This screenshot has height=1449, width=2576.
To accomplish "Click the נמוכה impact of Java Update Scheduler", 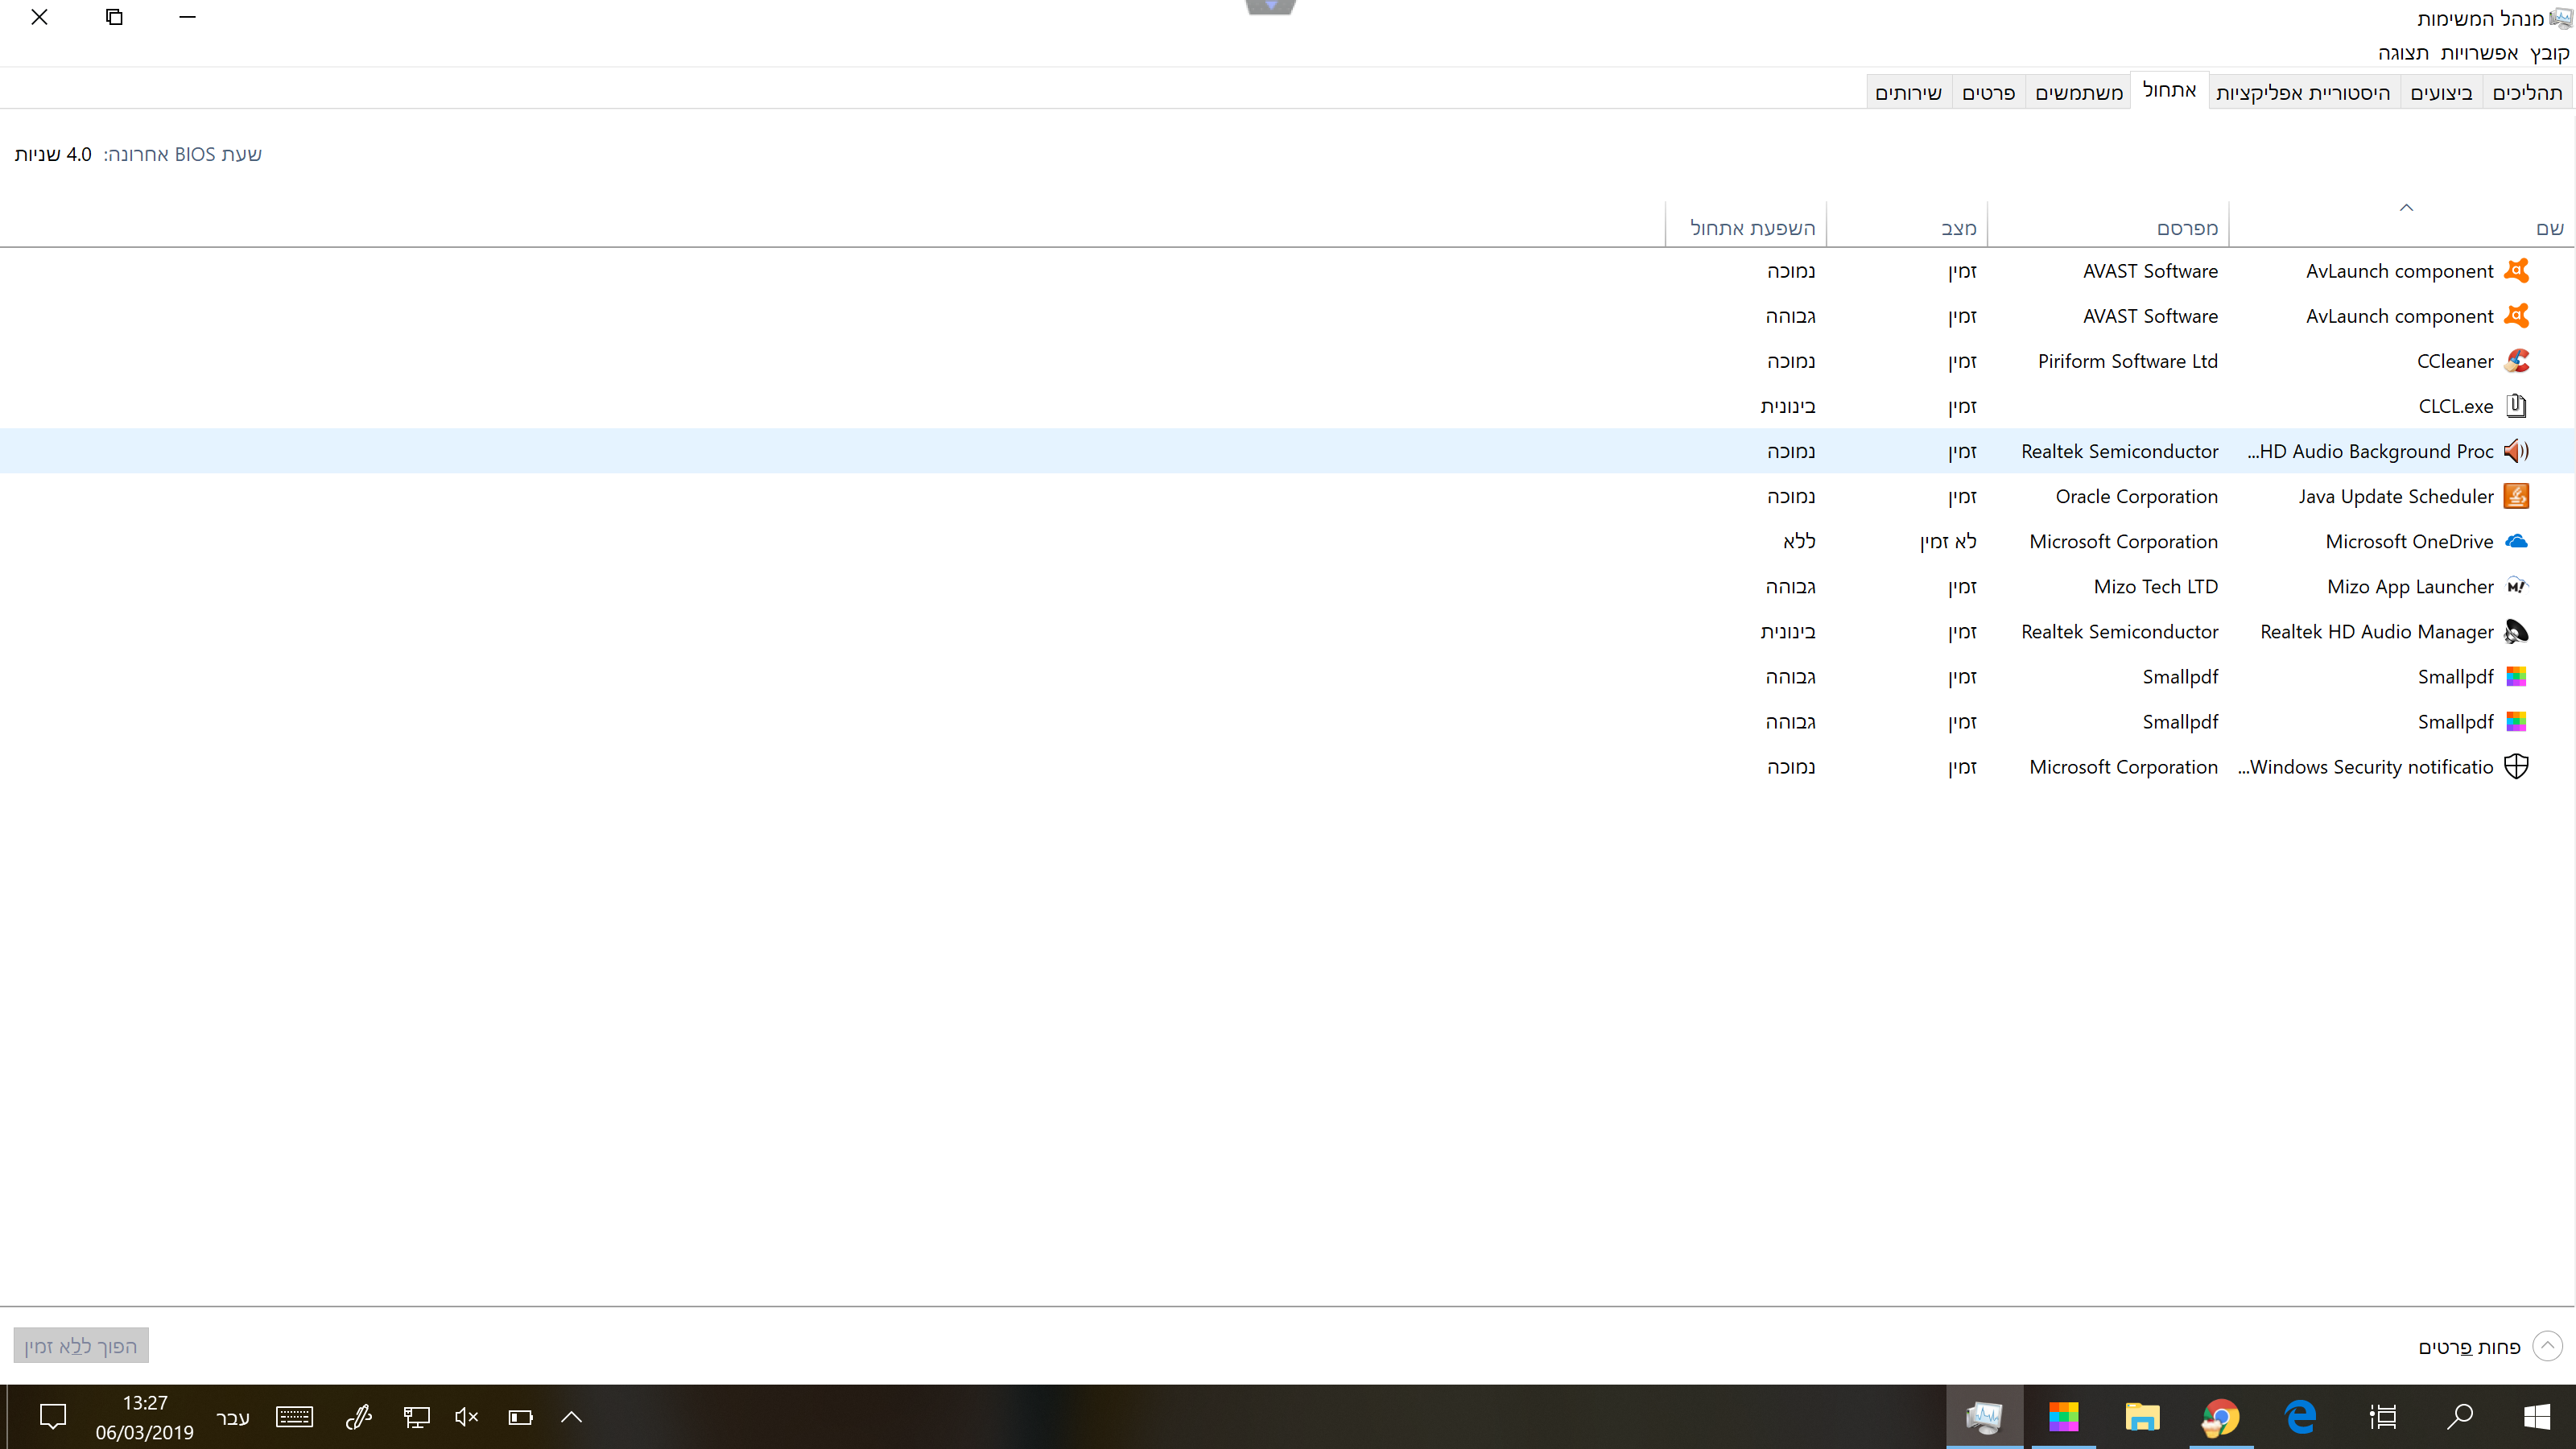I will [1791, 497].
